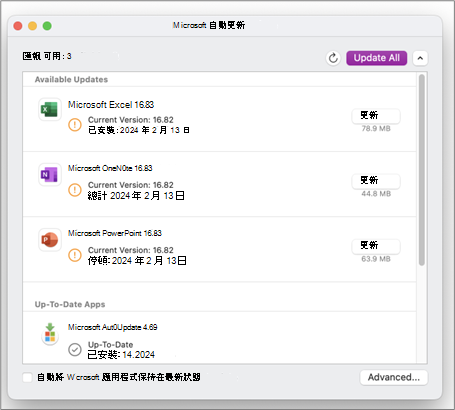
Task: Click the warning icon beside Excel version
Action: click(75, 125)
